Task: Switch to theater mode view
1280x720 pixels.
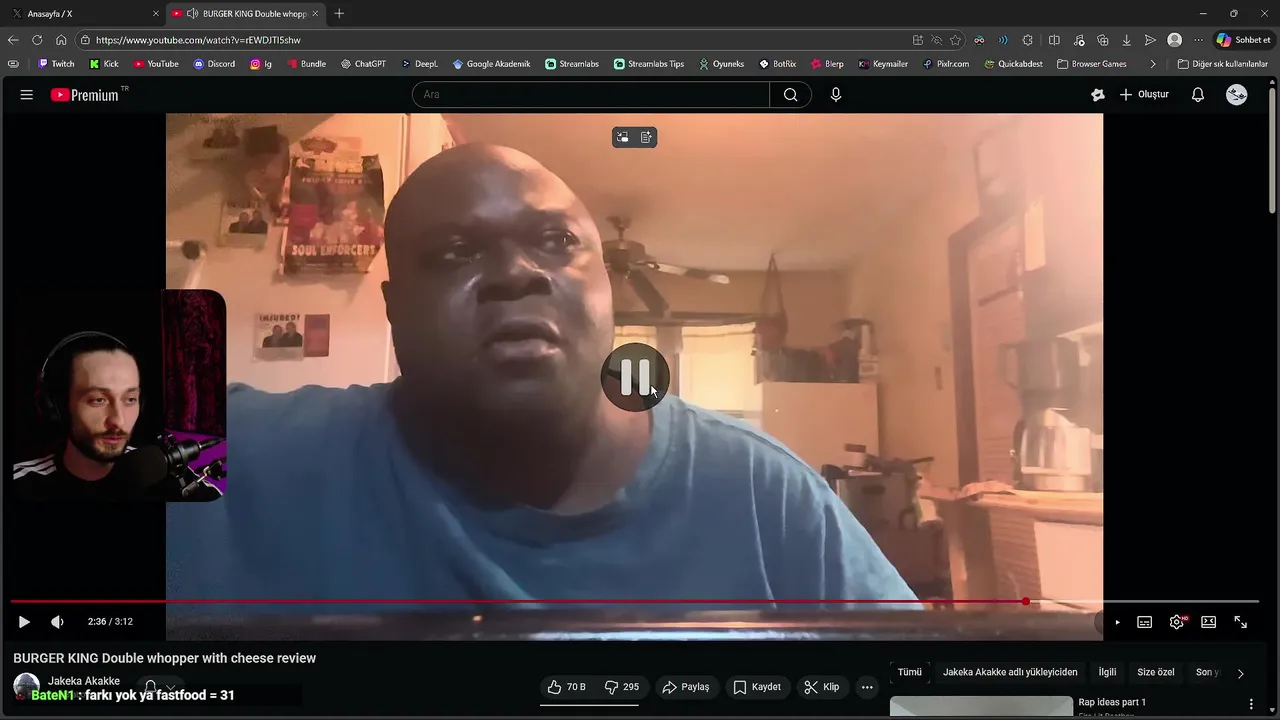Action: click(1209, 622)
